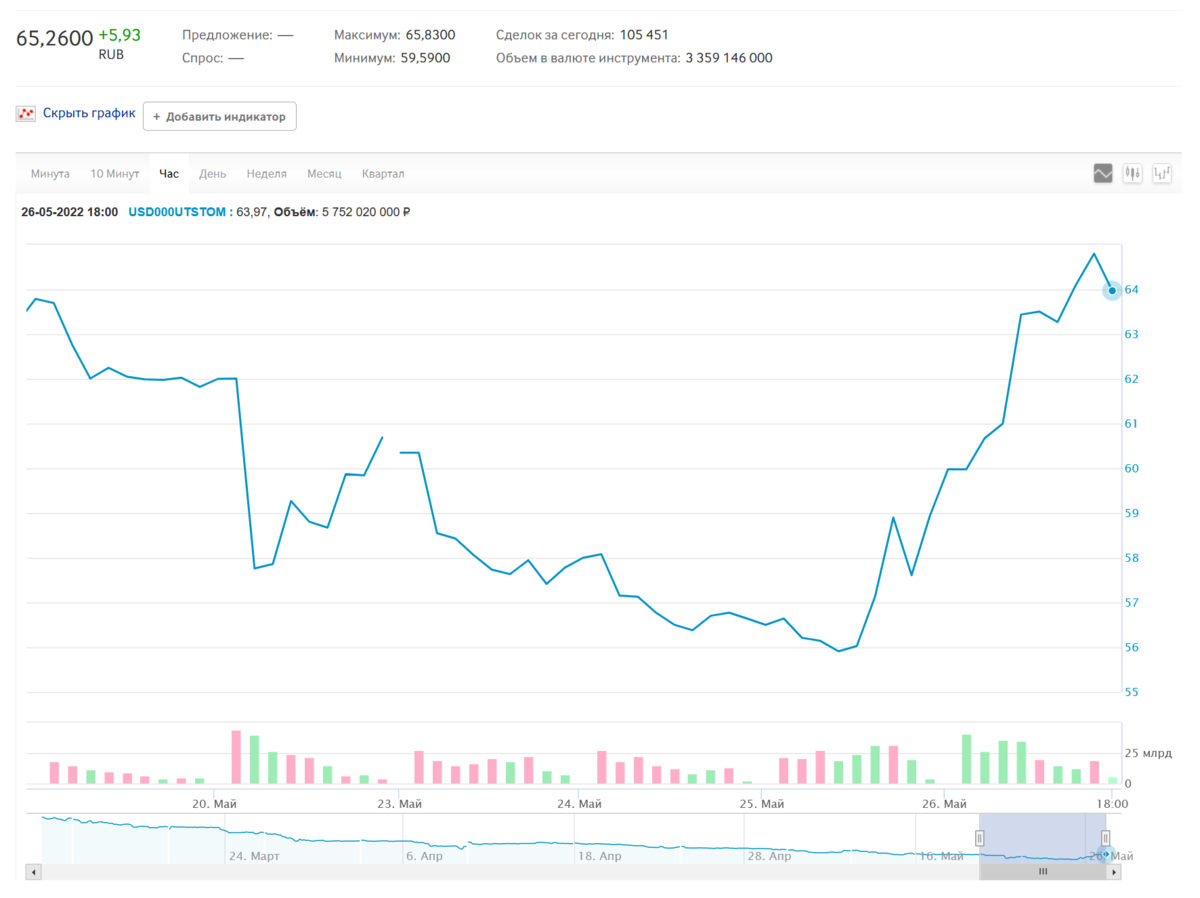
Task: Click the navigator's right range handle
Action: pyautogui.click(x=1105, y=838)
